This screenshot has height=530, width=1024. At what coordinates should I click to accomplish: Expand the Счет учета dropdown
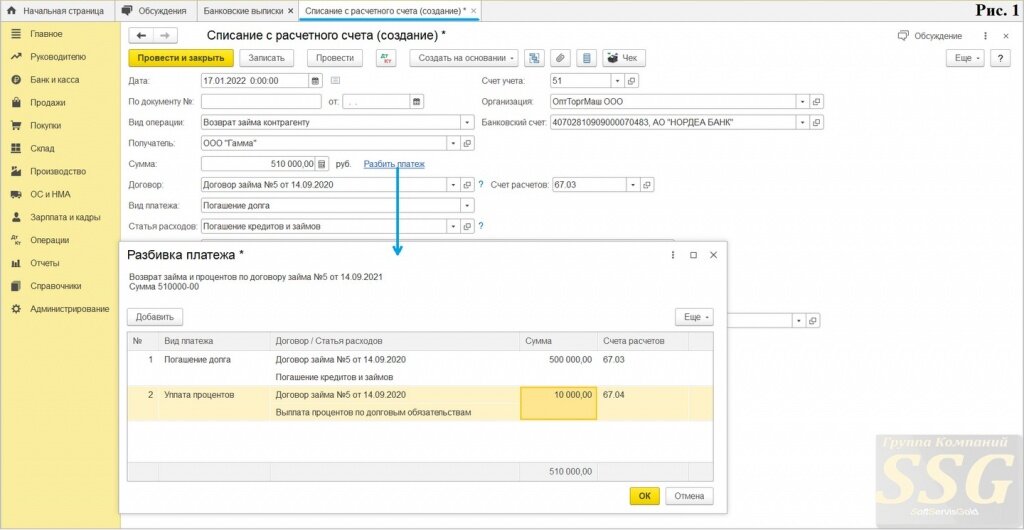(618, 81)
